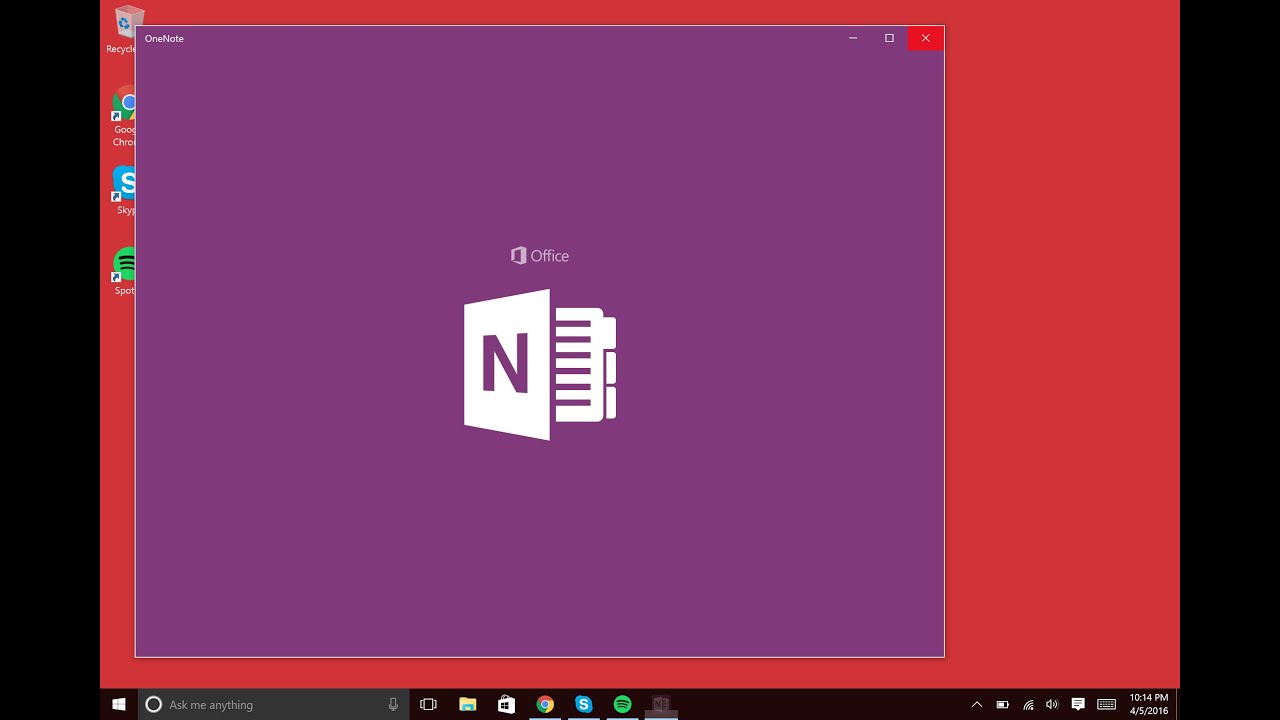Open the touch keyboard icon
The width and height of the screenshot is (1280, 720).
pos(1106,704)
